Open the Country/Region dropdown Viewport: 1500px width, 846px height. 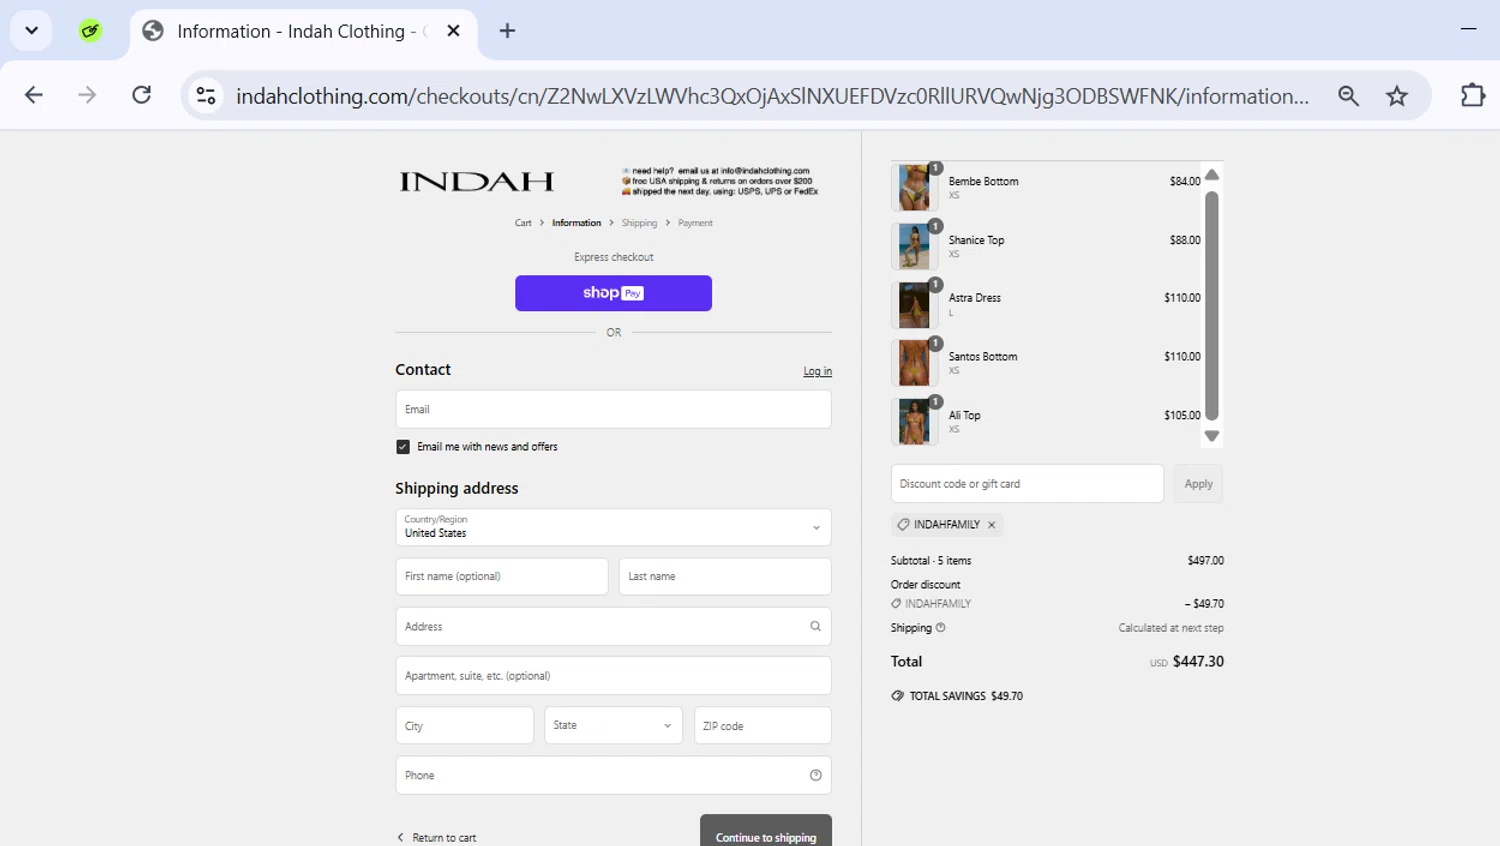613,527
